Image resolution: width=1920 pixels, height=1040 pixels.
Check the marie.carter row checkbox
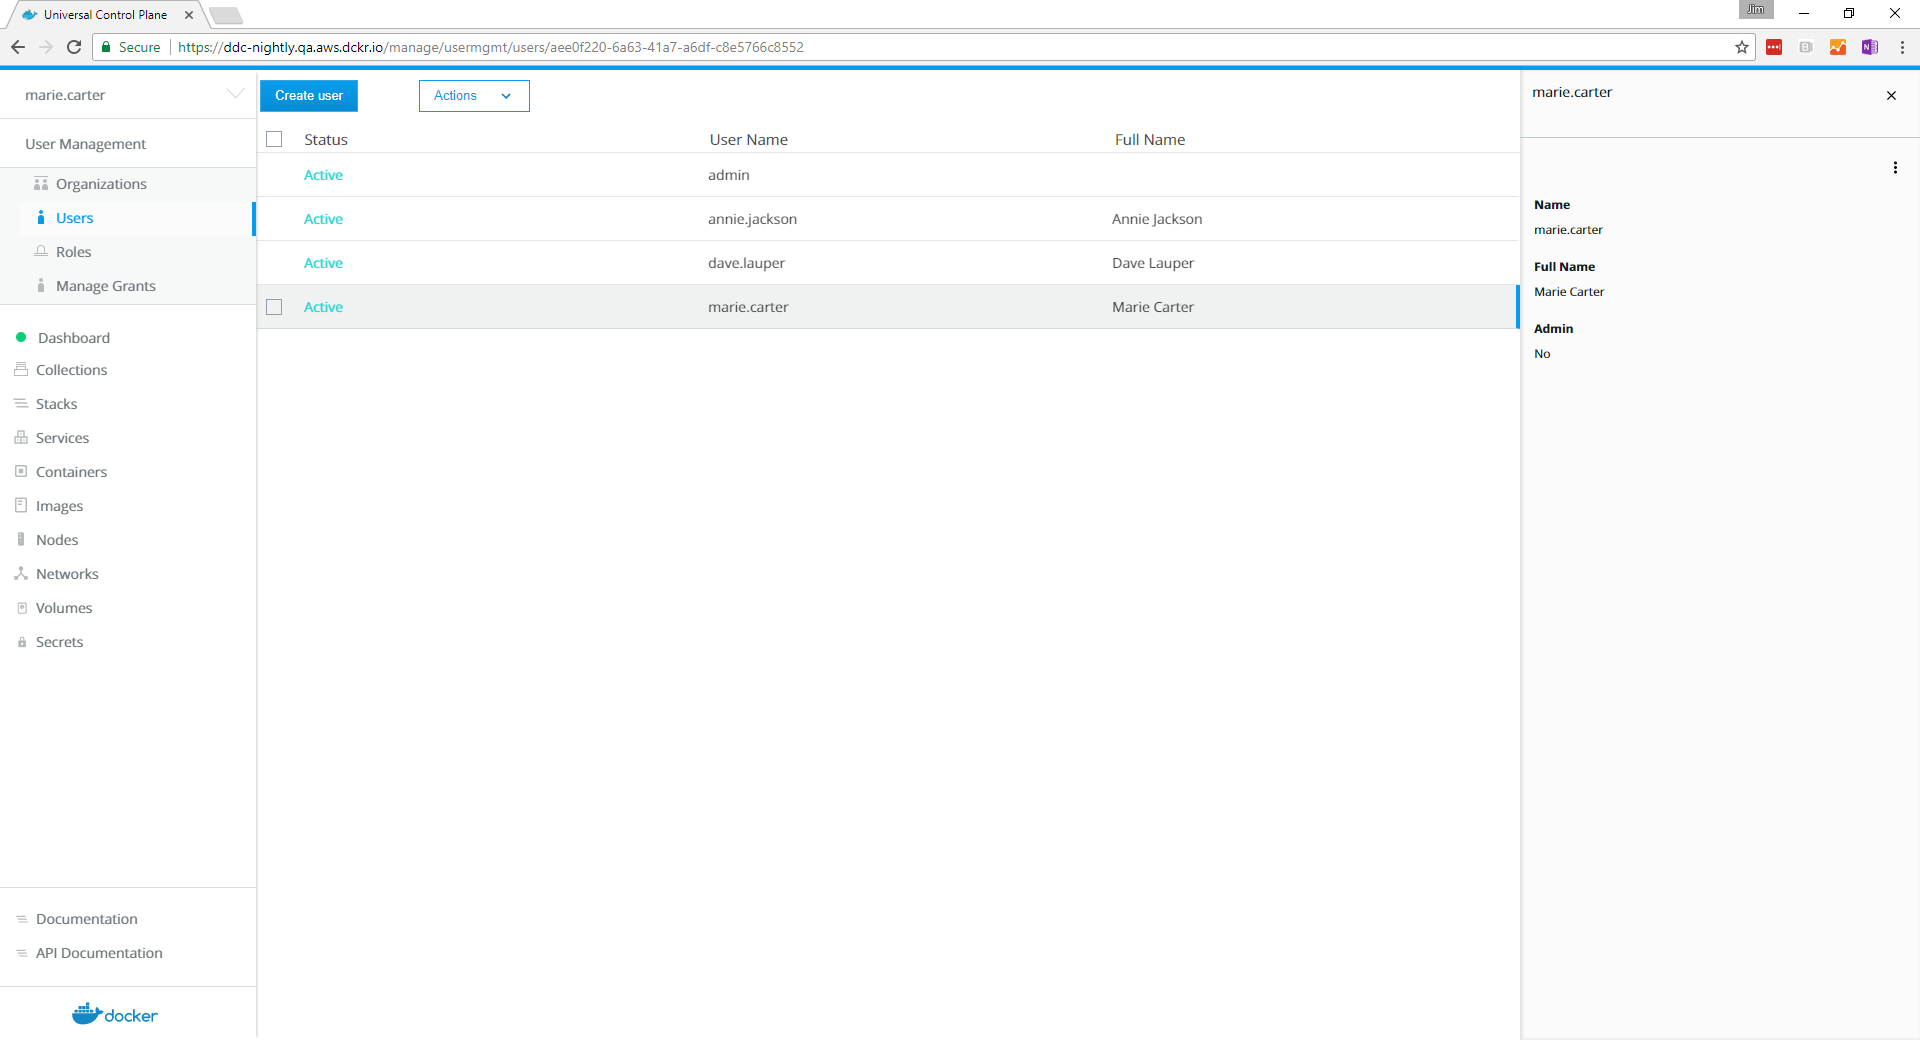pos(274,307)
